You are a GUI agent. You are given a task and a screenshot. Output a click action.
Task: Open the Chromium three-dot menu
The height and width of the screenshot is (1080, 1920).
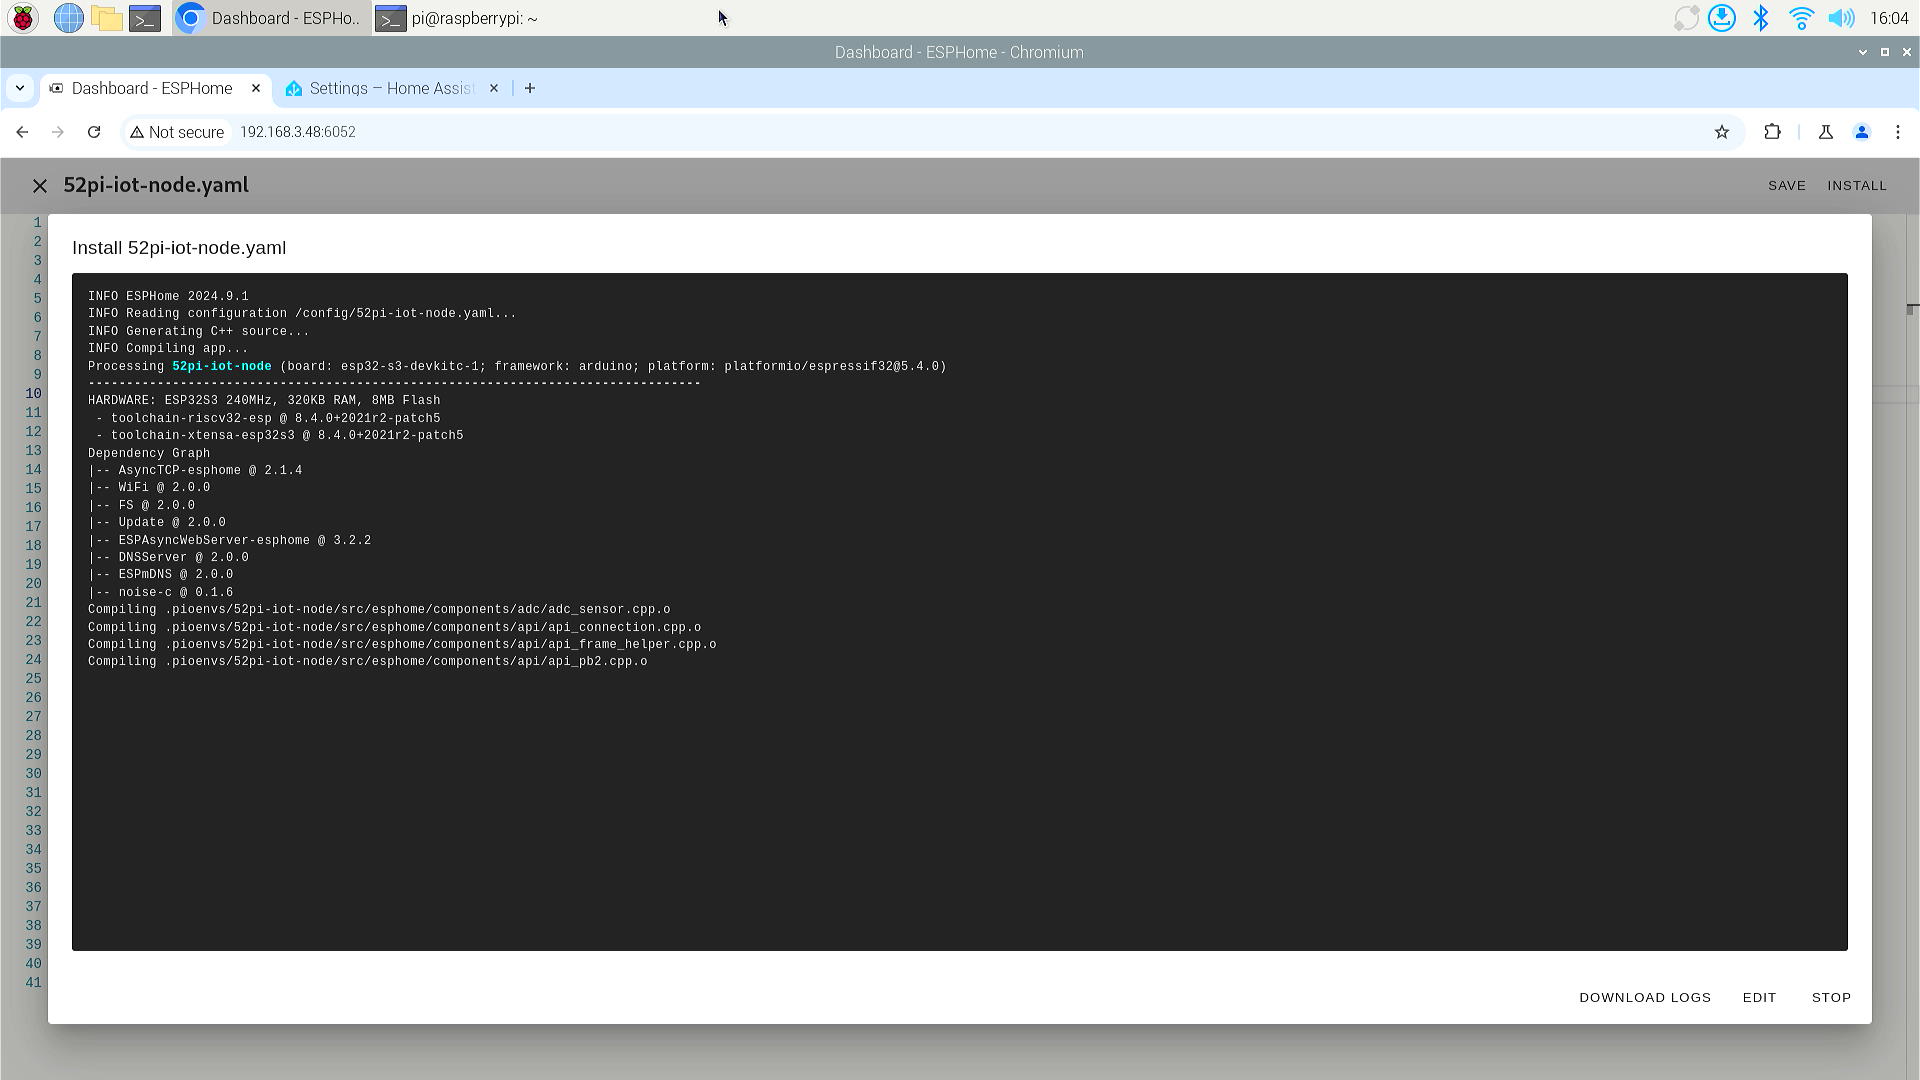point(1898,132)
